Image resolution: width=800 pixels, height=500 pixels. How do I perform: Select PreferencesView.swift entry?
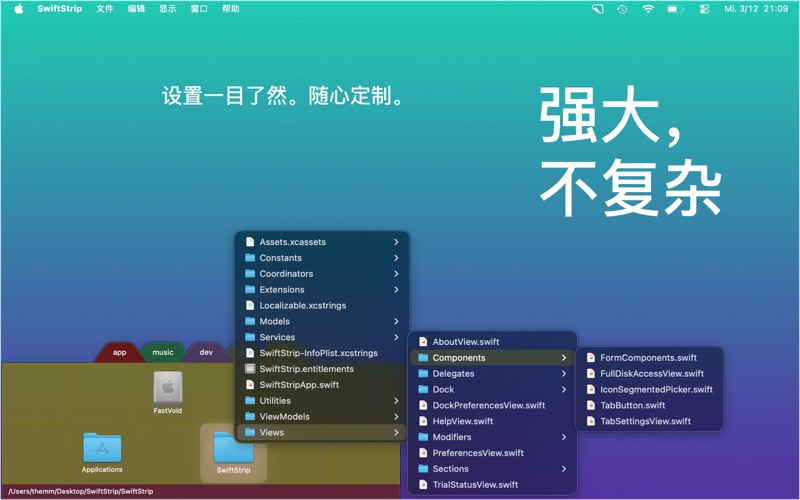[492, 453]
